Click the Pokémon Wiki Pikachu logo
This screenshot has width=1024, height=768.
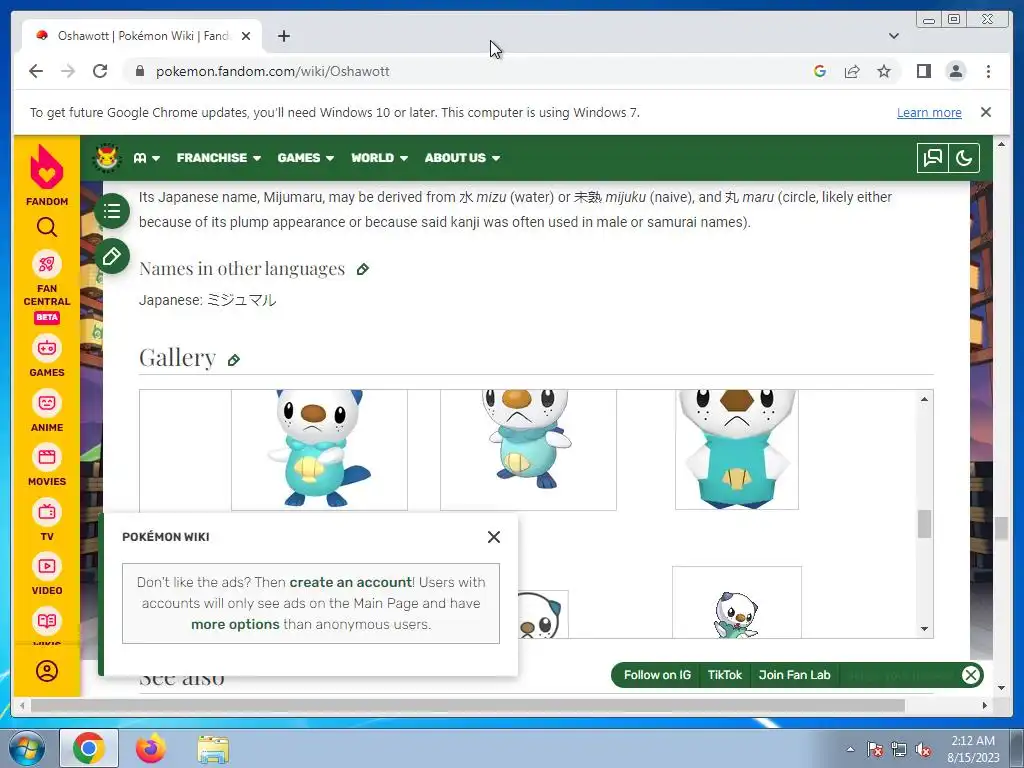click(106, 157)
